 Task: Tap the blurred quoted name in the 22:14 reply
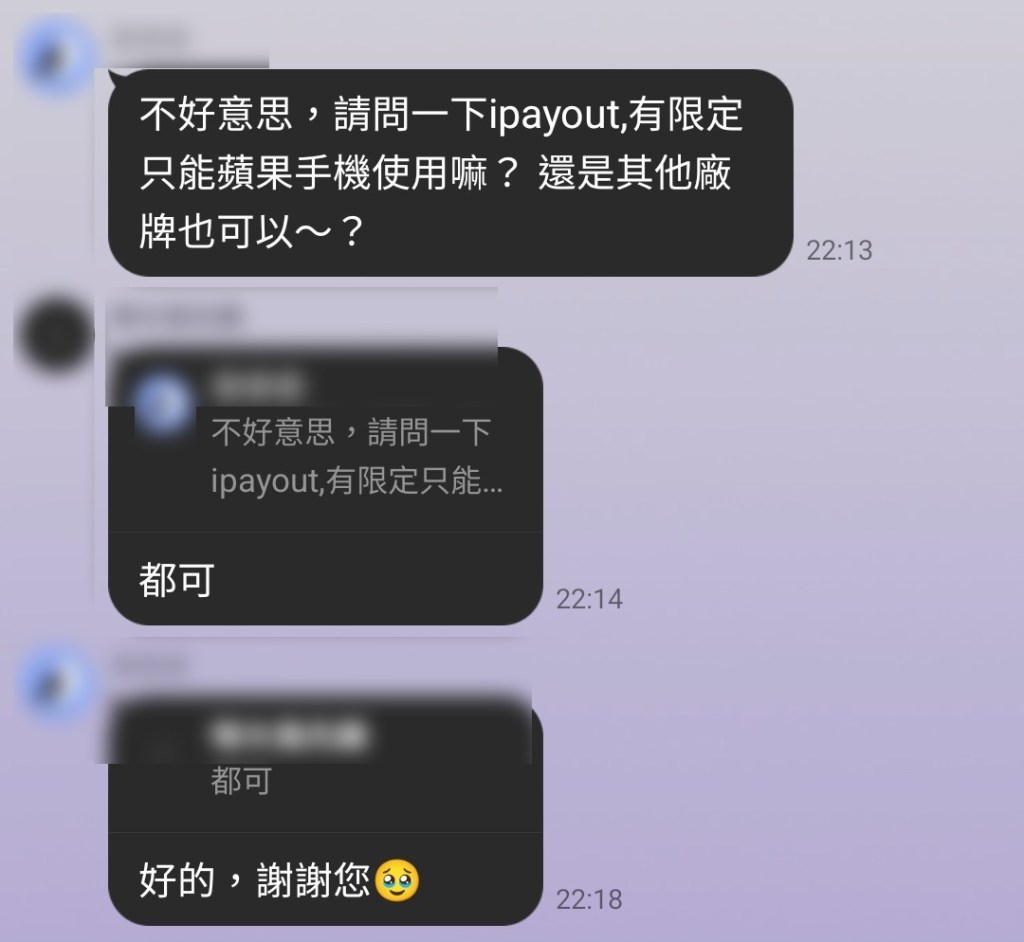coord(258,385)
